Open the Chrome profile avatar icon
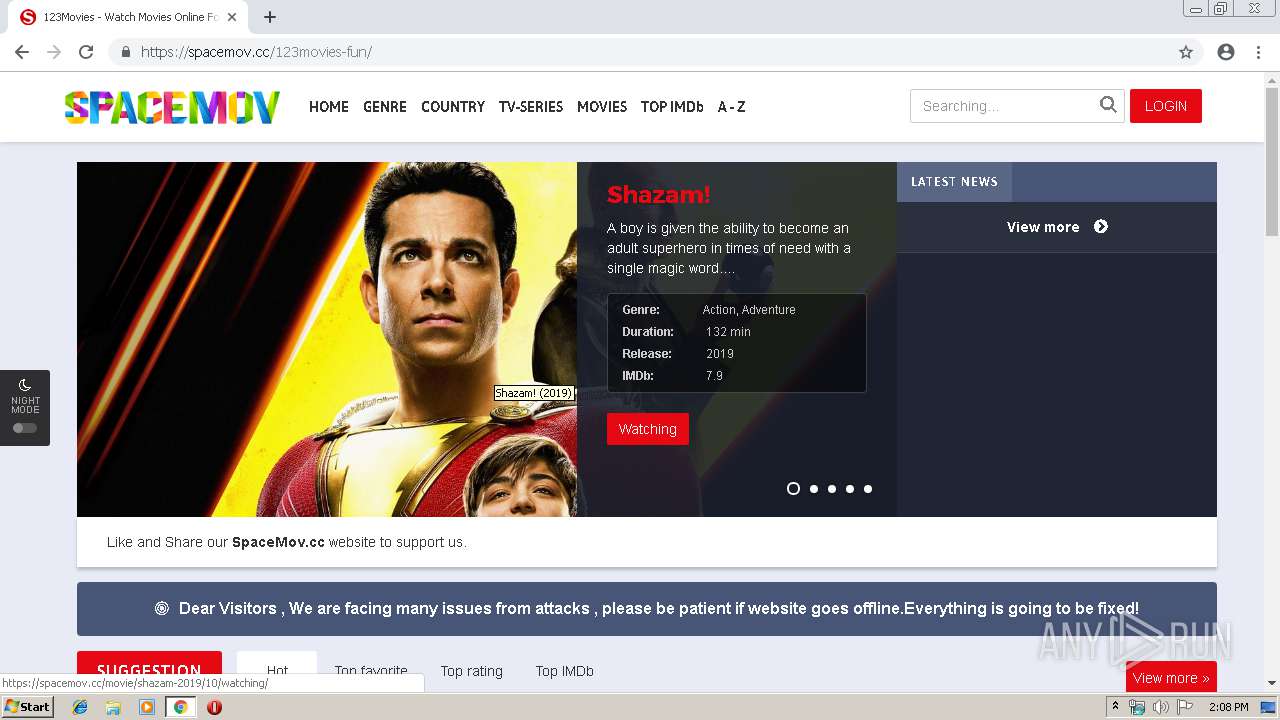This screenshot has width=1280, height=720. click(x=1226, y=52)
